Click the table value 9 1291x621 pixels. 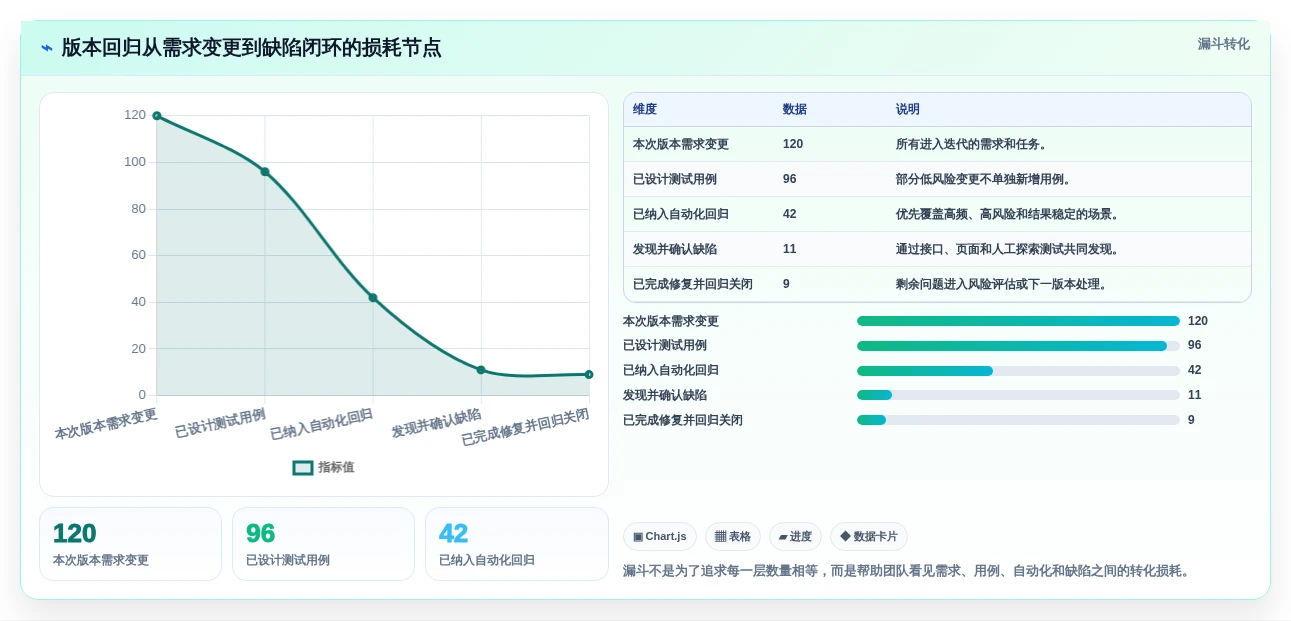[x=786, y=284]
